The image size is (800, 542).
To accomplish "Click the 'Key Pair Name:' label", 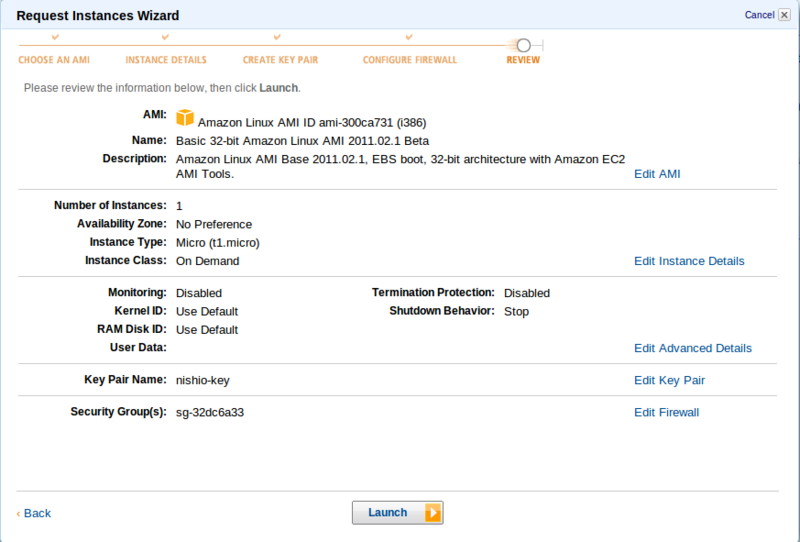I will (126, 380).
